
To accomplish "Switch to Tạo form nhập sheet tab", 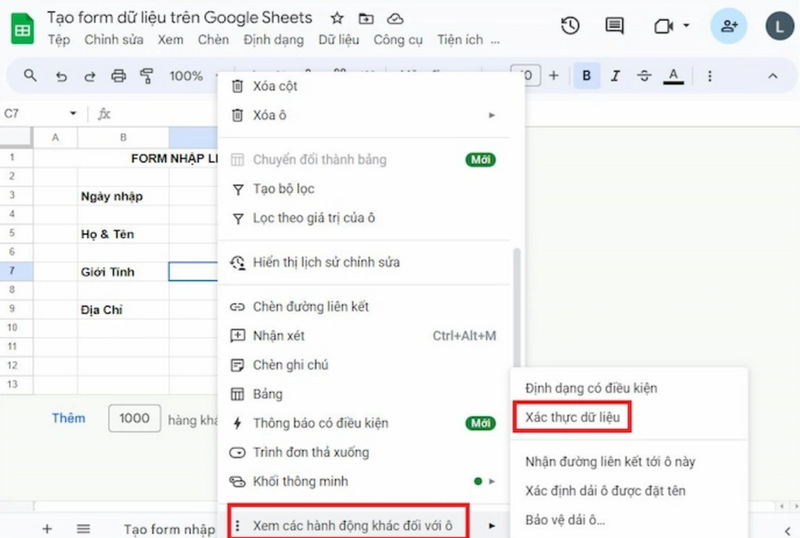I will coord(169,529).
